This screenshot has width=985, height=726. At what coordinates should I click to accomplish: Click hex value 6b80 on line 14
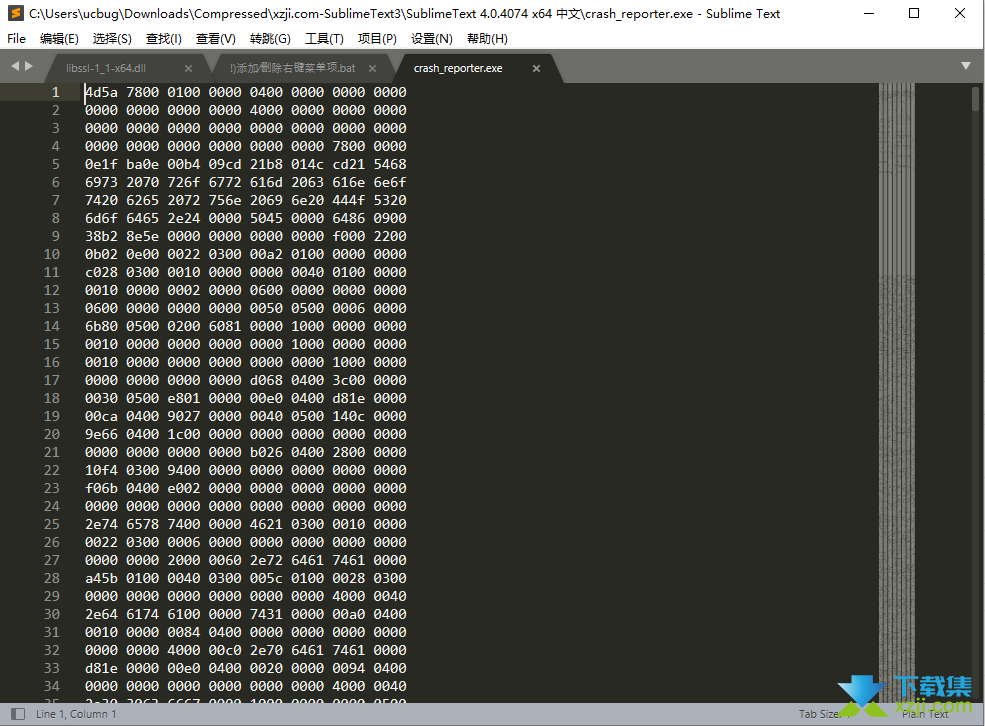pos(101,327)
